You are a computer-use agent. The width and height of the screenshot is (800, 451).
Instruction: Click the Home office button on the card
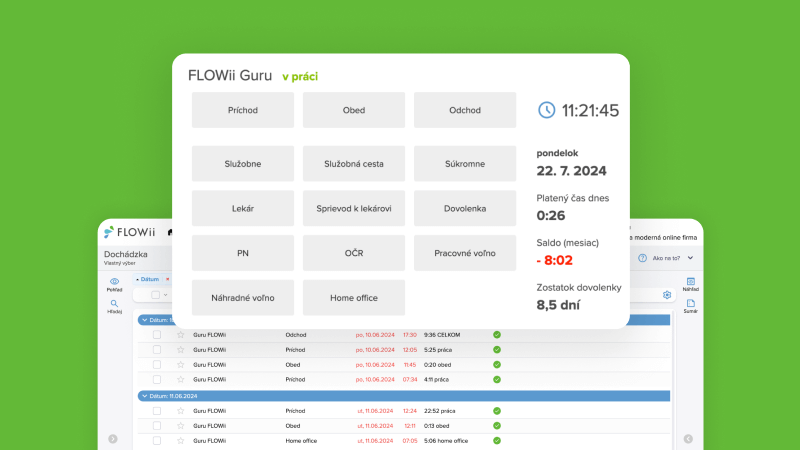coord(354,297)
